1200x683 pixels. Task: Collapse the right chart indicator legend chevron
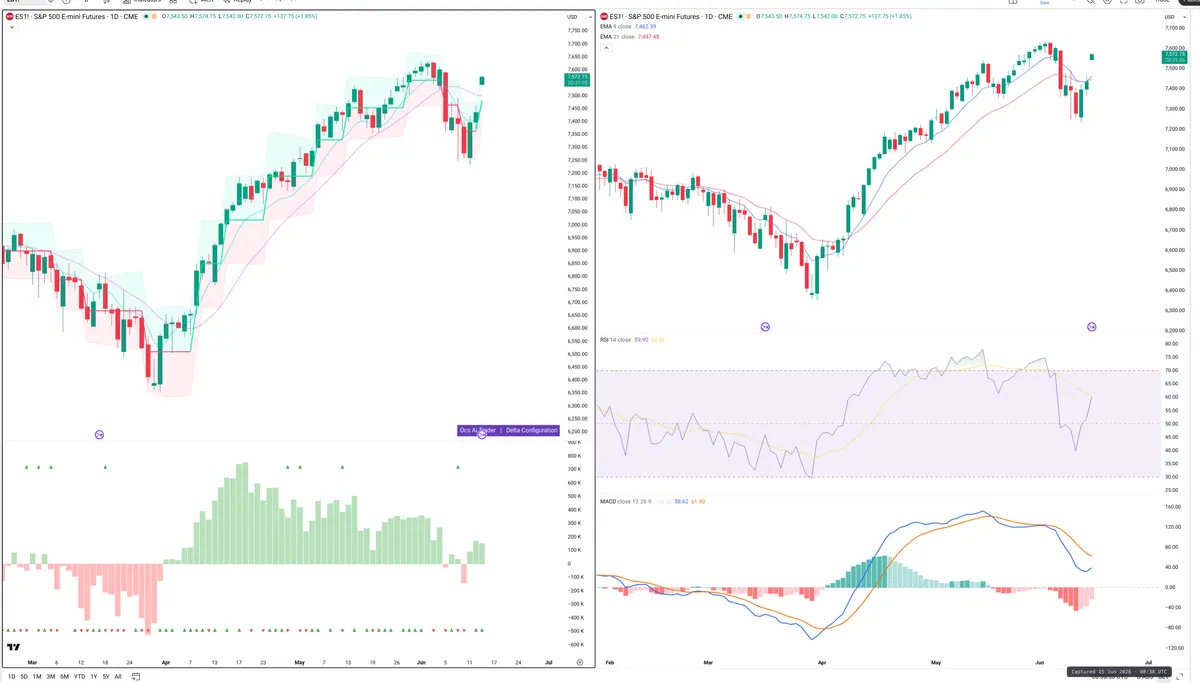(606, 48)
